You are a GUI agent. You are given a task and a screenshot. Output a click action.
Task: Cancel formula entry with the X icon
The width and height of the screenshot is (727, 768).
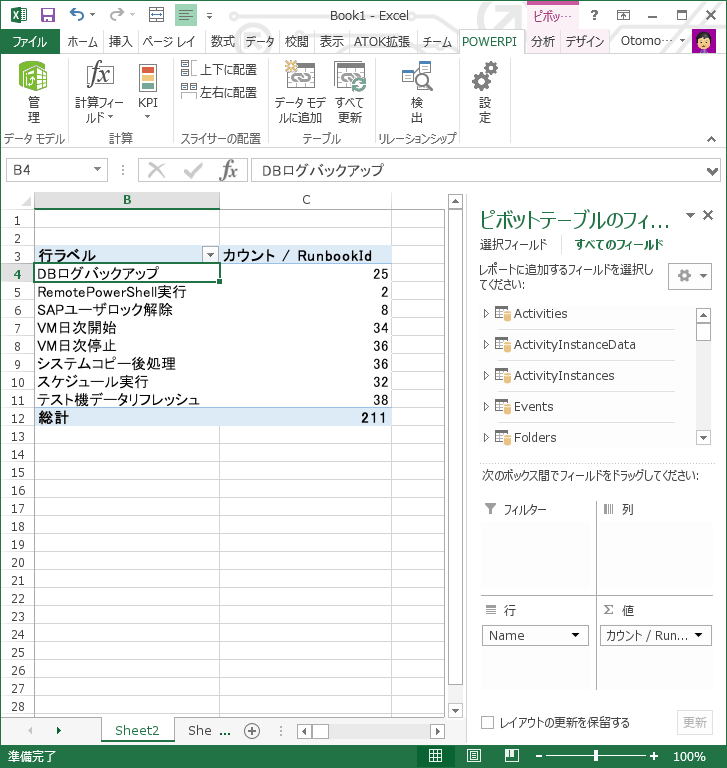(x=157, y=170)
